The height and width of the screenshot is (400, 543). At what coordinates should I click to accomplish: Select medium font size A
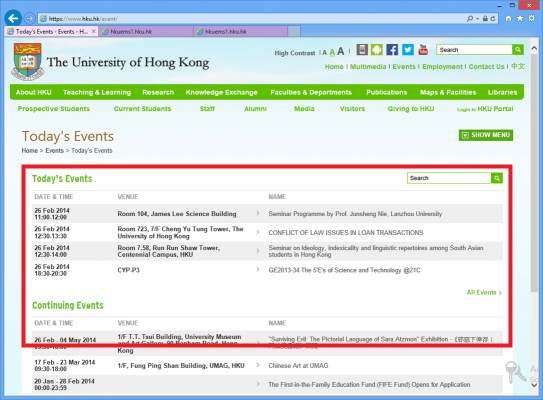(332, 52)
